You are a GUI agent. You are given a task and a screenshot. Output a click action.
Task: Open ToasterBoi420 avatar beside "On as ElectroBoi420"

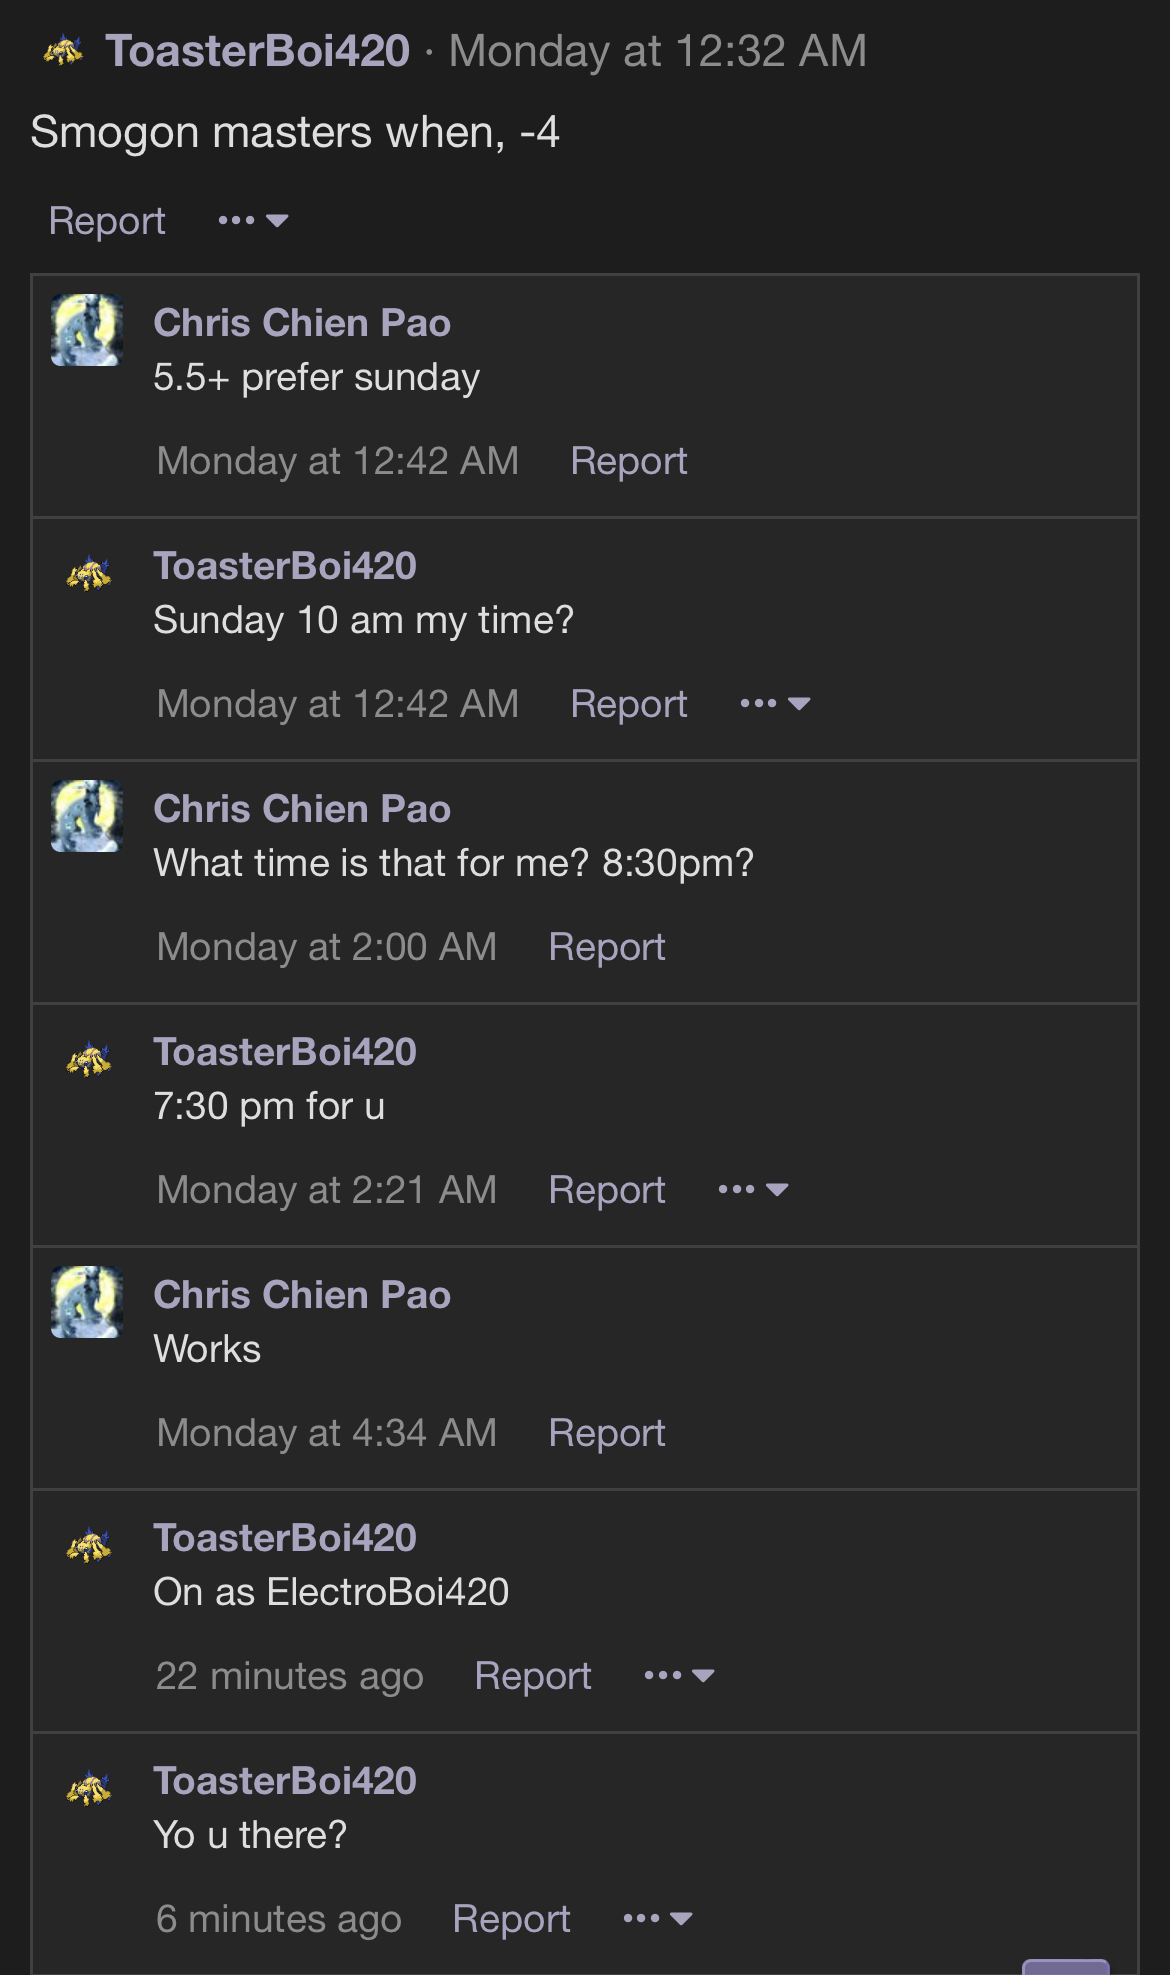[x=88, y=1545]
